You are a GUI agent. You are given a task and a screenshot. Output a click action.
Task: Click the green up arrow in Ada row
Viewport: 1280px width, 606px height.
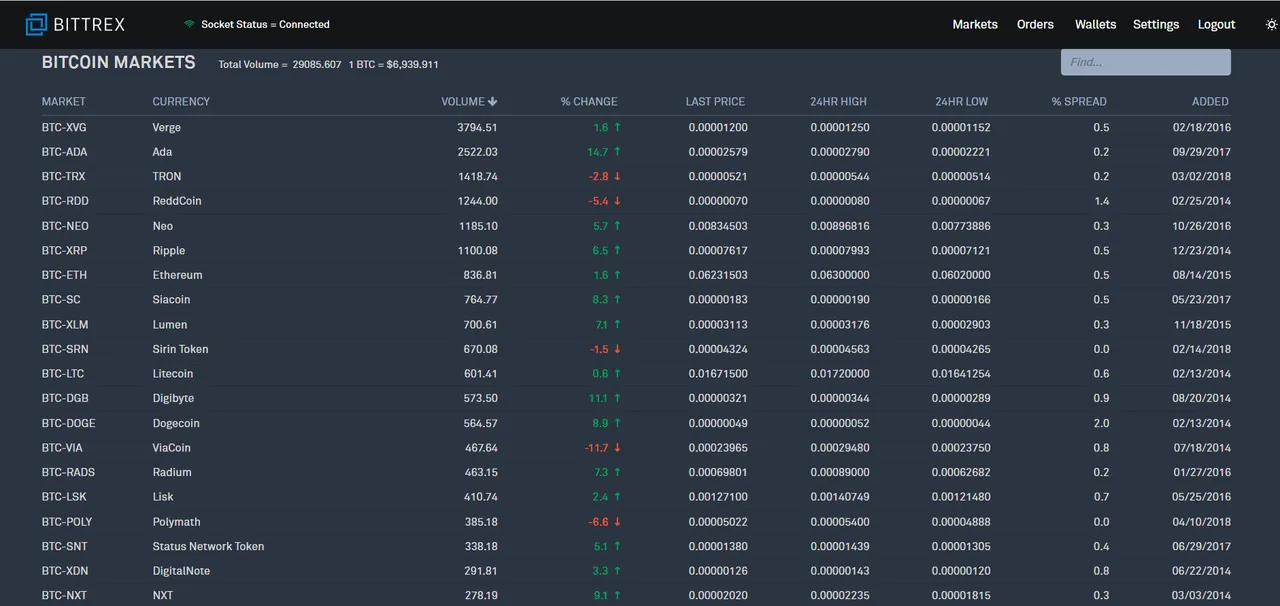[x=617, y=152]
